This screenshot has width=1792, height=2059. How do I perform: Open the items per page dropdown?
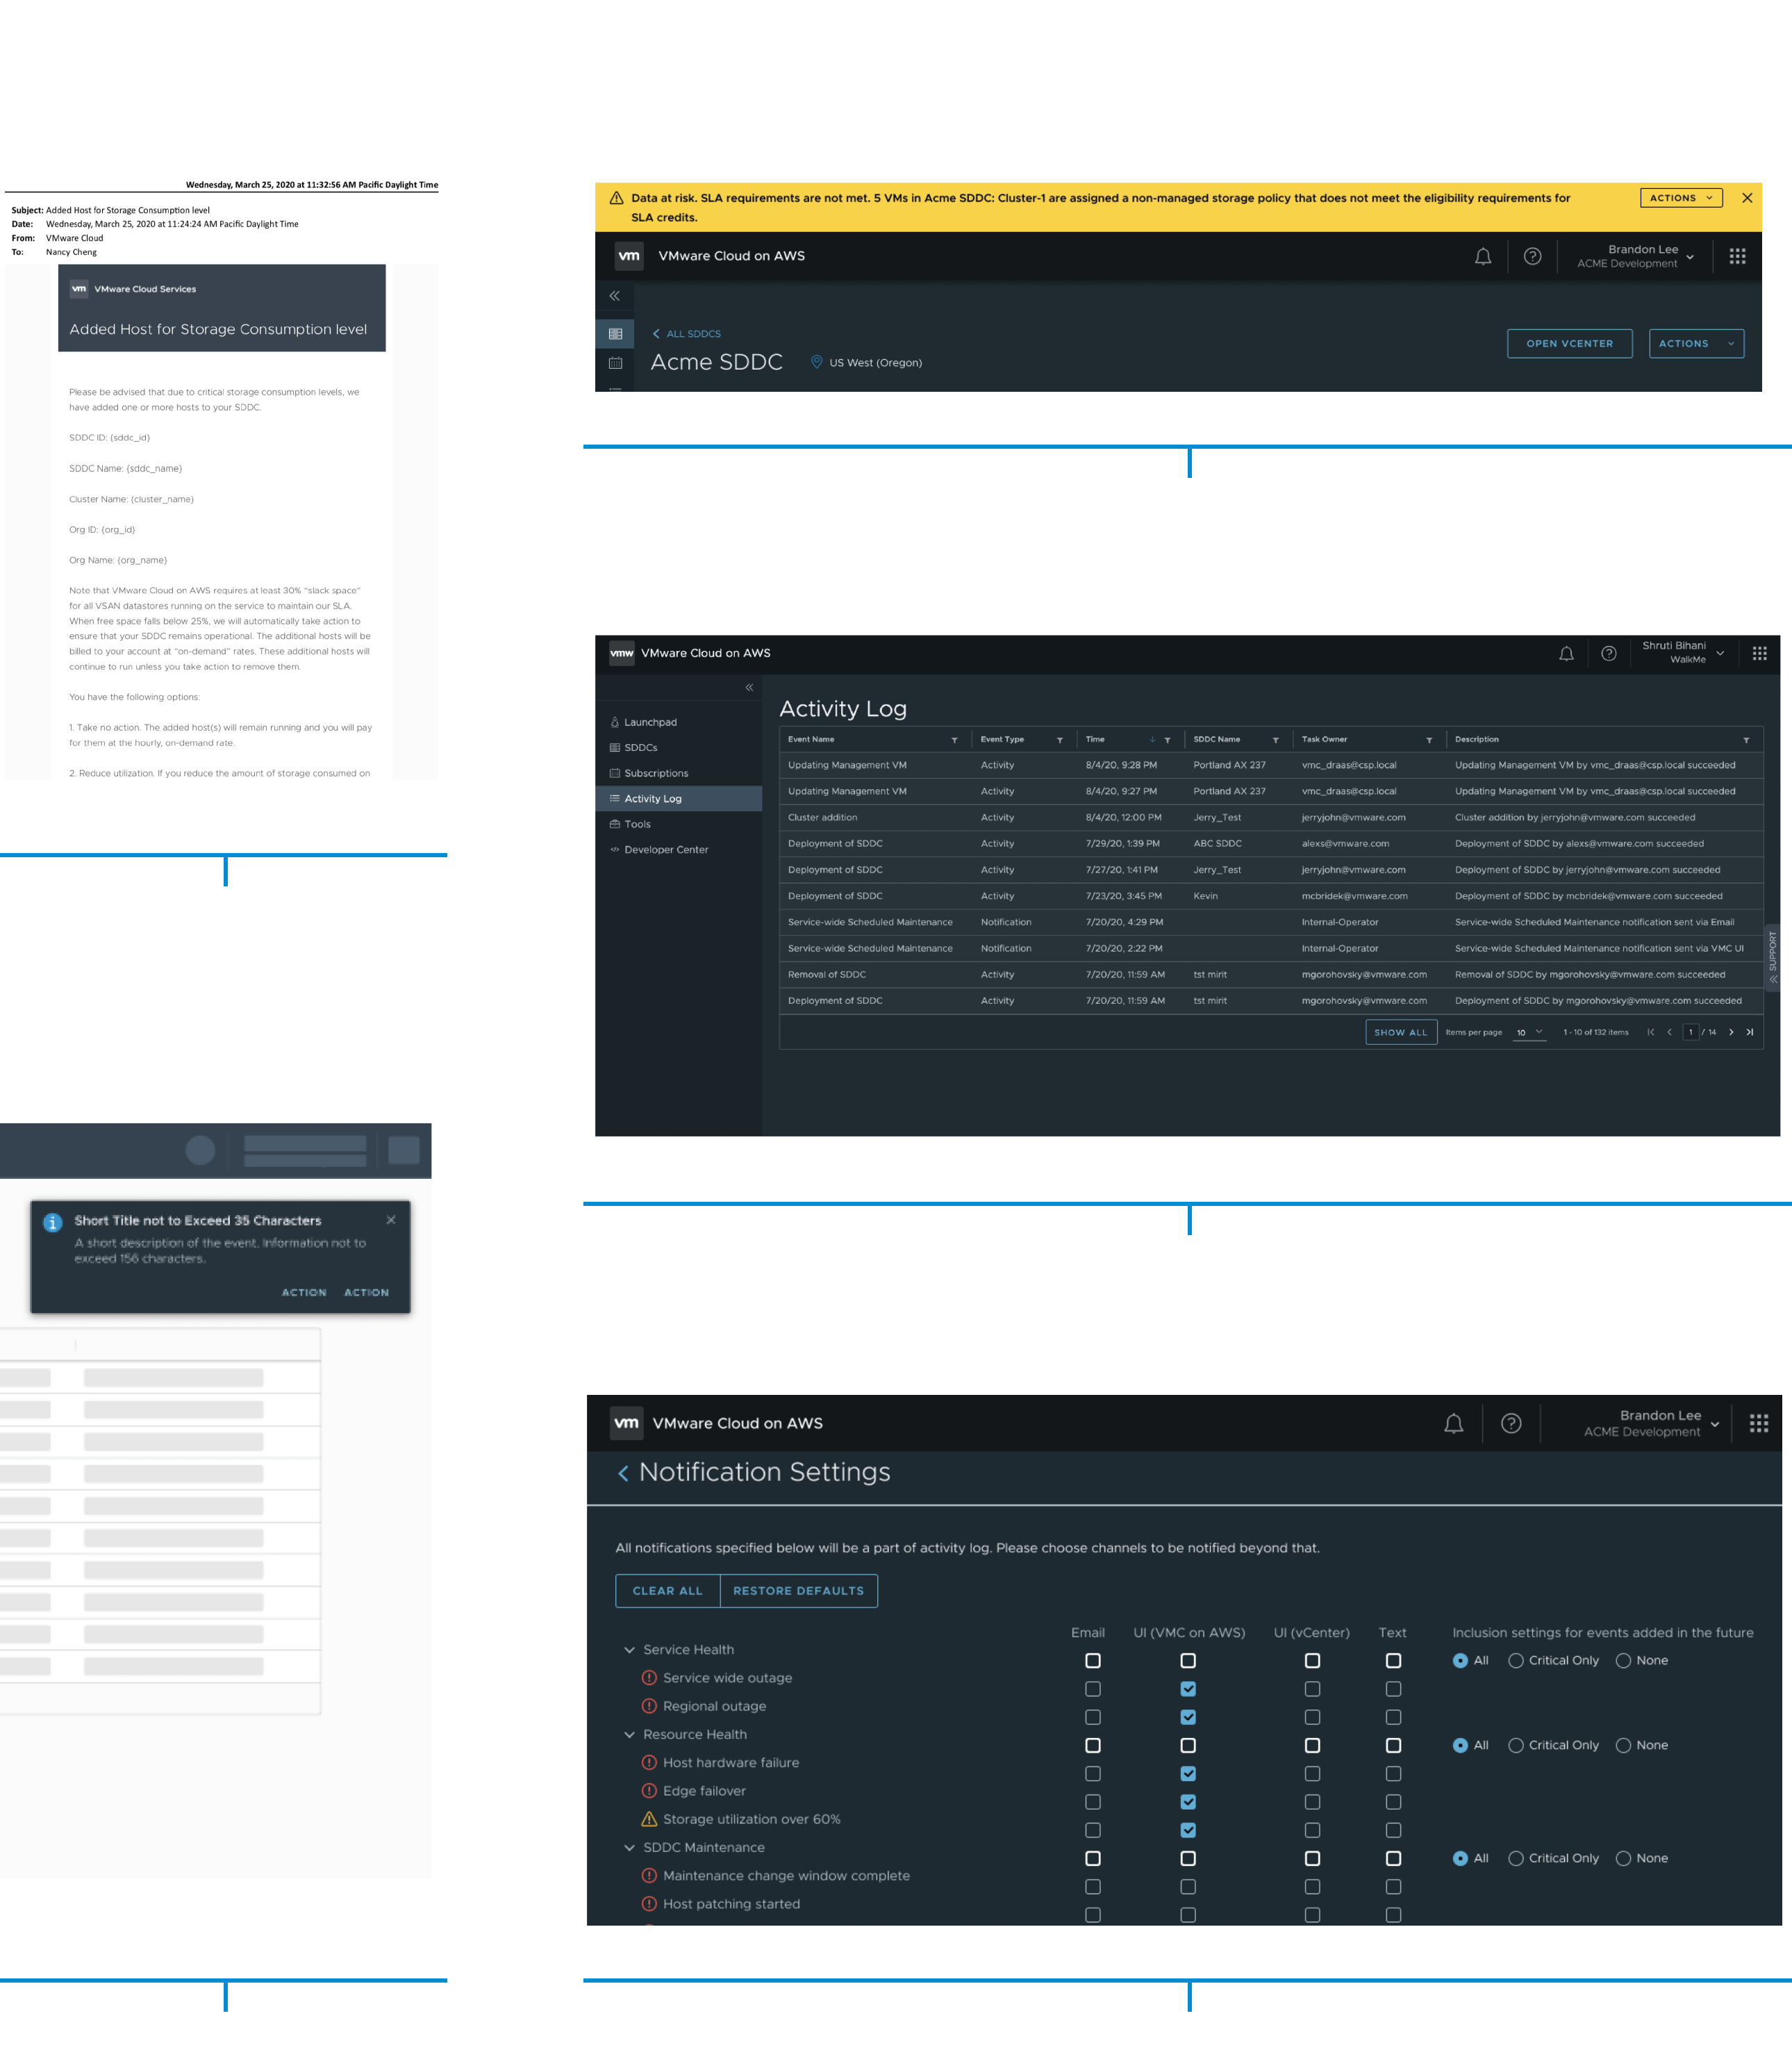tap(1529, 1033)
